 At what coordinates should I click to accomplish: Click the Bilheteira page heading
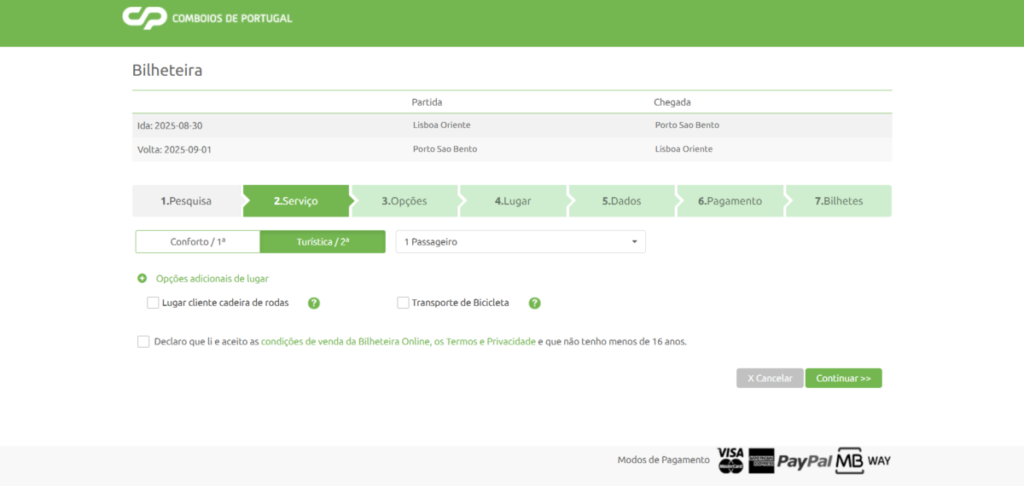click(x=167, y=71)
